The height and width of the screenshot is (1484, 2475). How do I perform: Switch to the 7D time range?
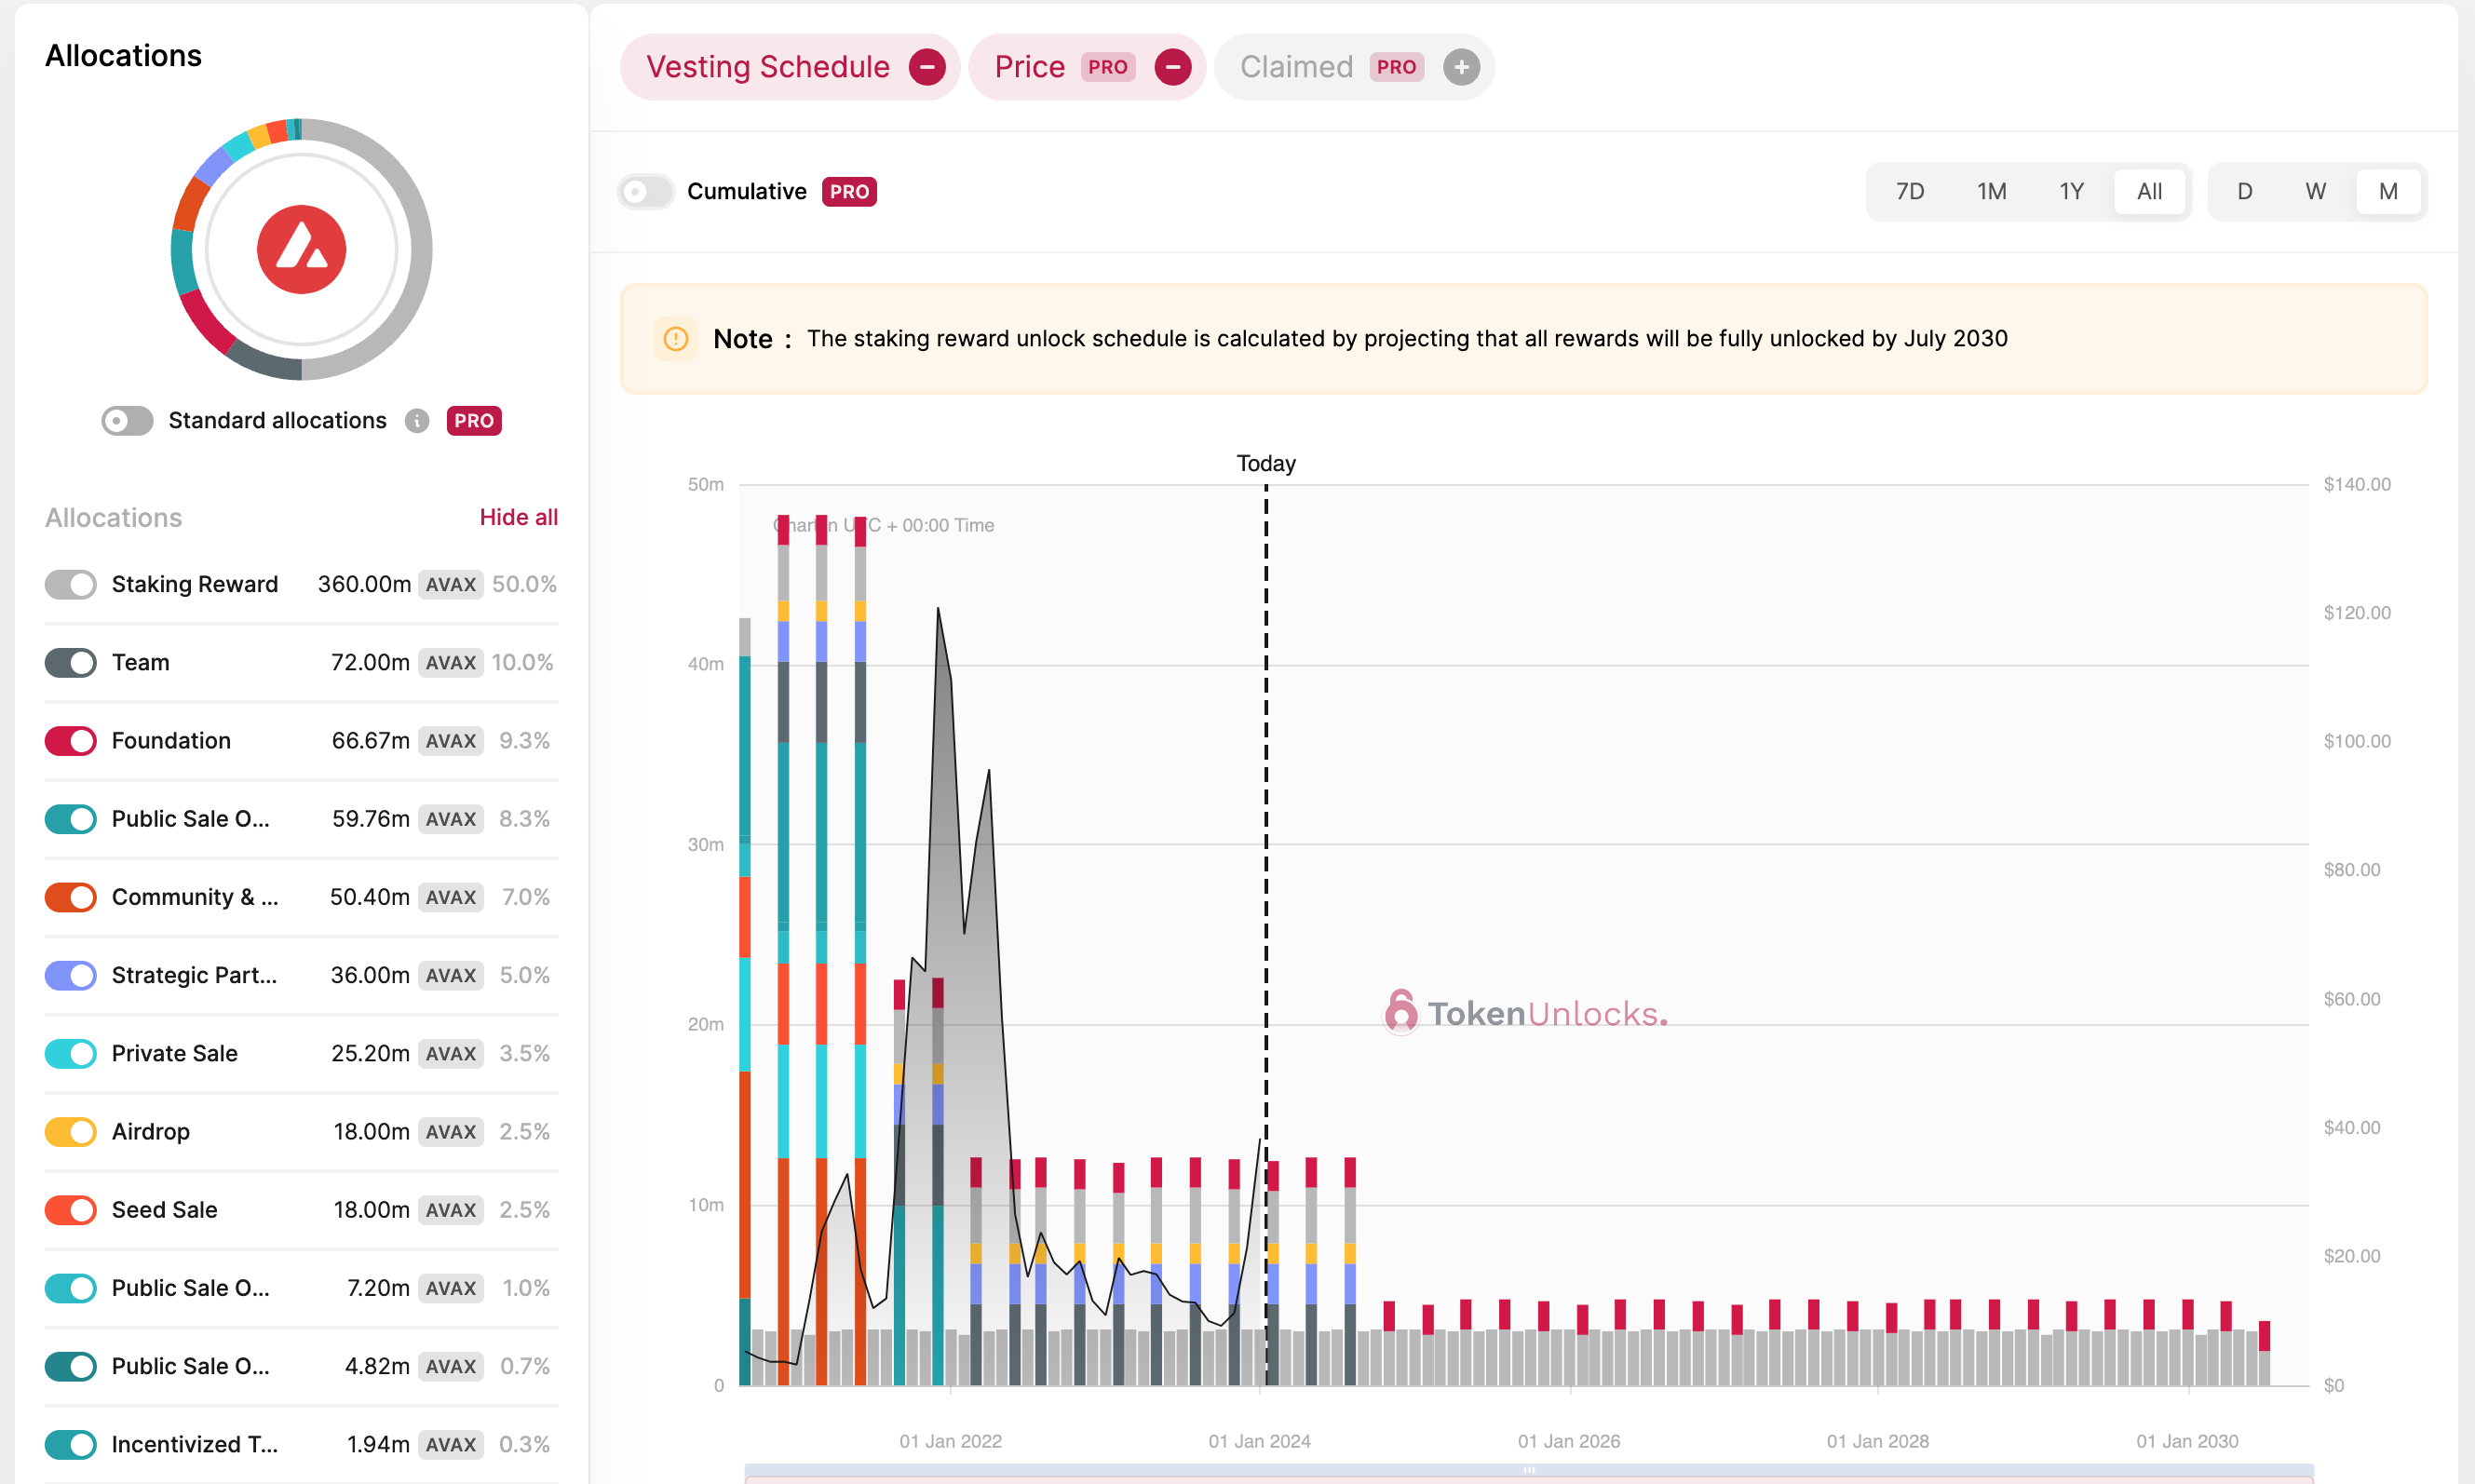coord(1910,192)
